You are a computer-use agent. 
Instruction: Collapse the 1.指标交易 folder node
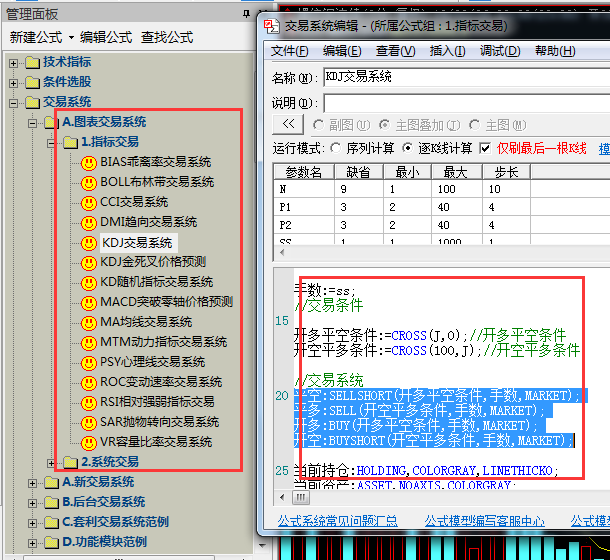pos(52,142)
